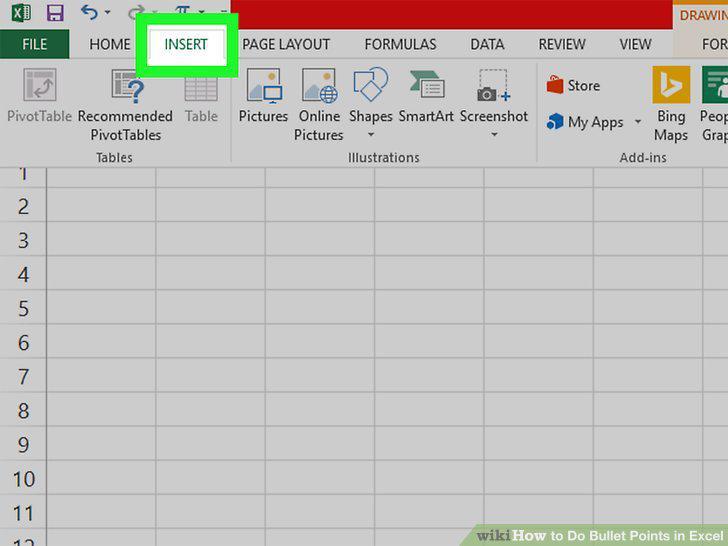Insert a SmartArt graphic
Screen dimensions: 728x546
pyautogui.click(x=426, y=96)
